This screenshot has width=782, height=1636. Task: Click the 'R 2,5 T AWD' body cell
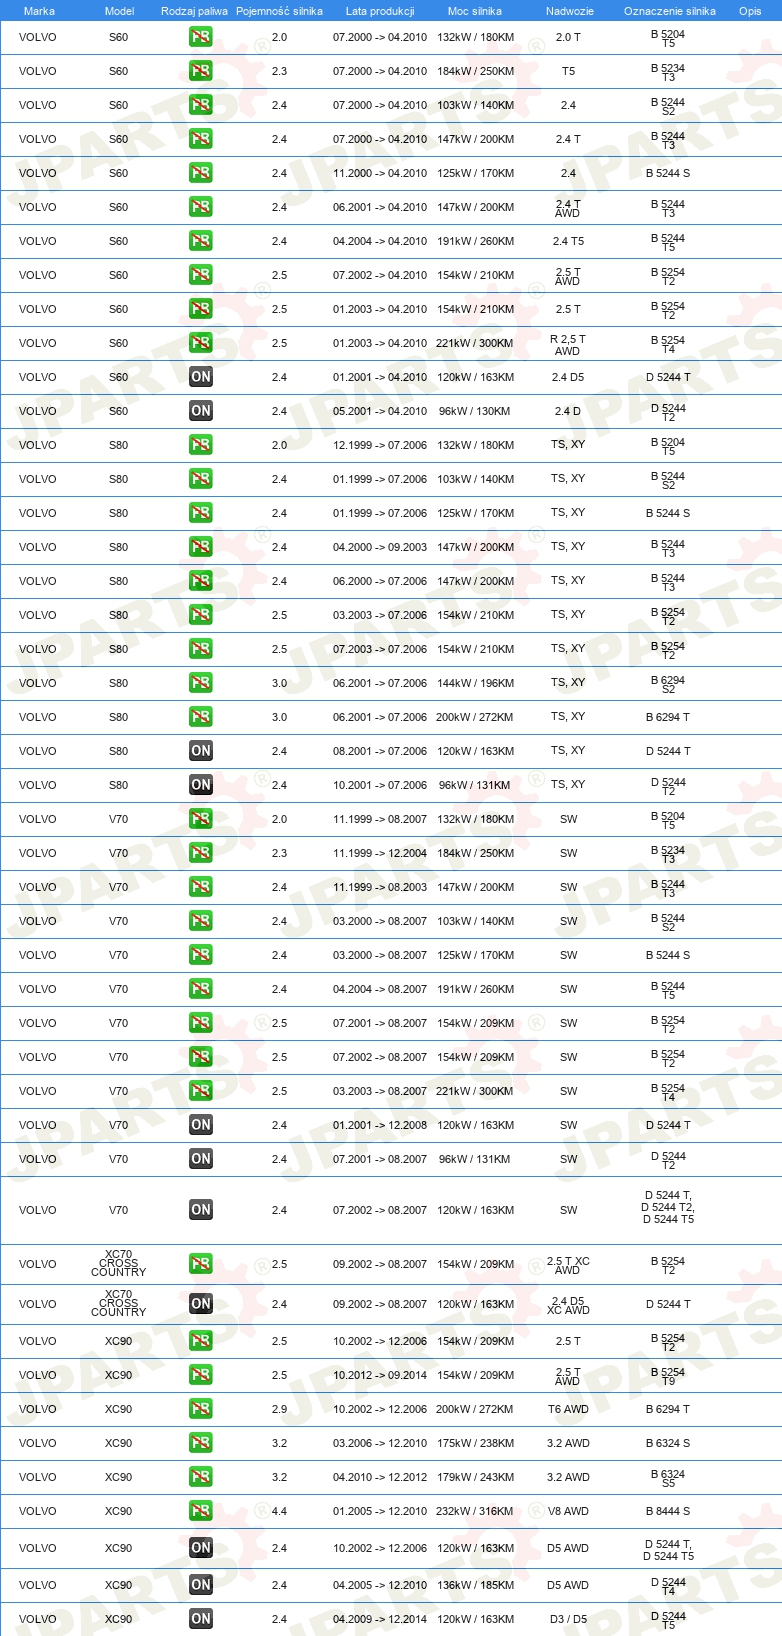click(x=568, y=344)
